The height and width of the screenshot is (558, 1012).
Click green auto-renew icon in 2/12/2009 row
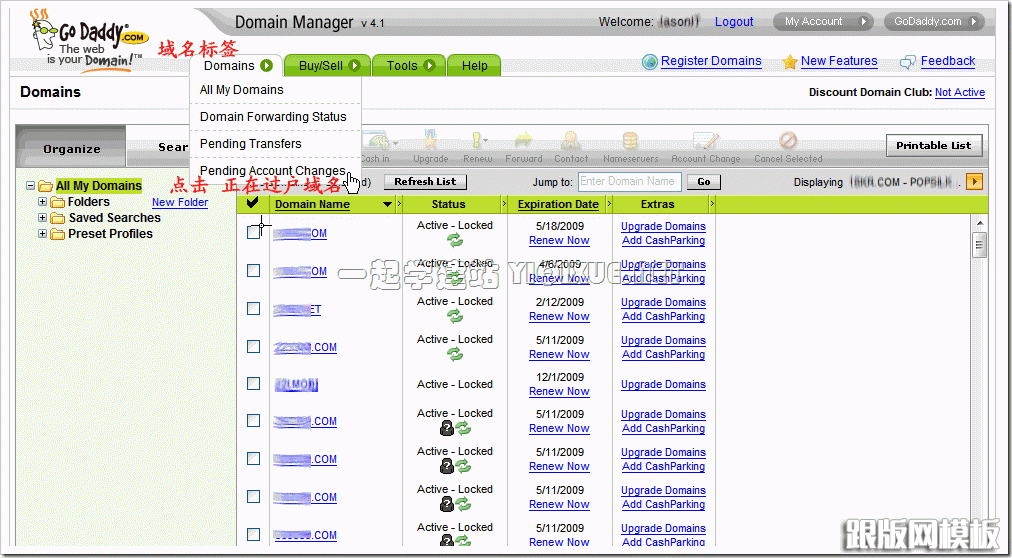455,317
